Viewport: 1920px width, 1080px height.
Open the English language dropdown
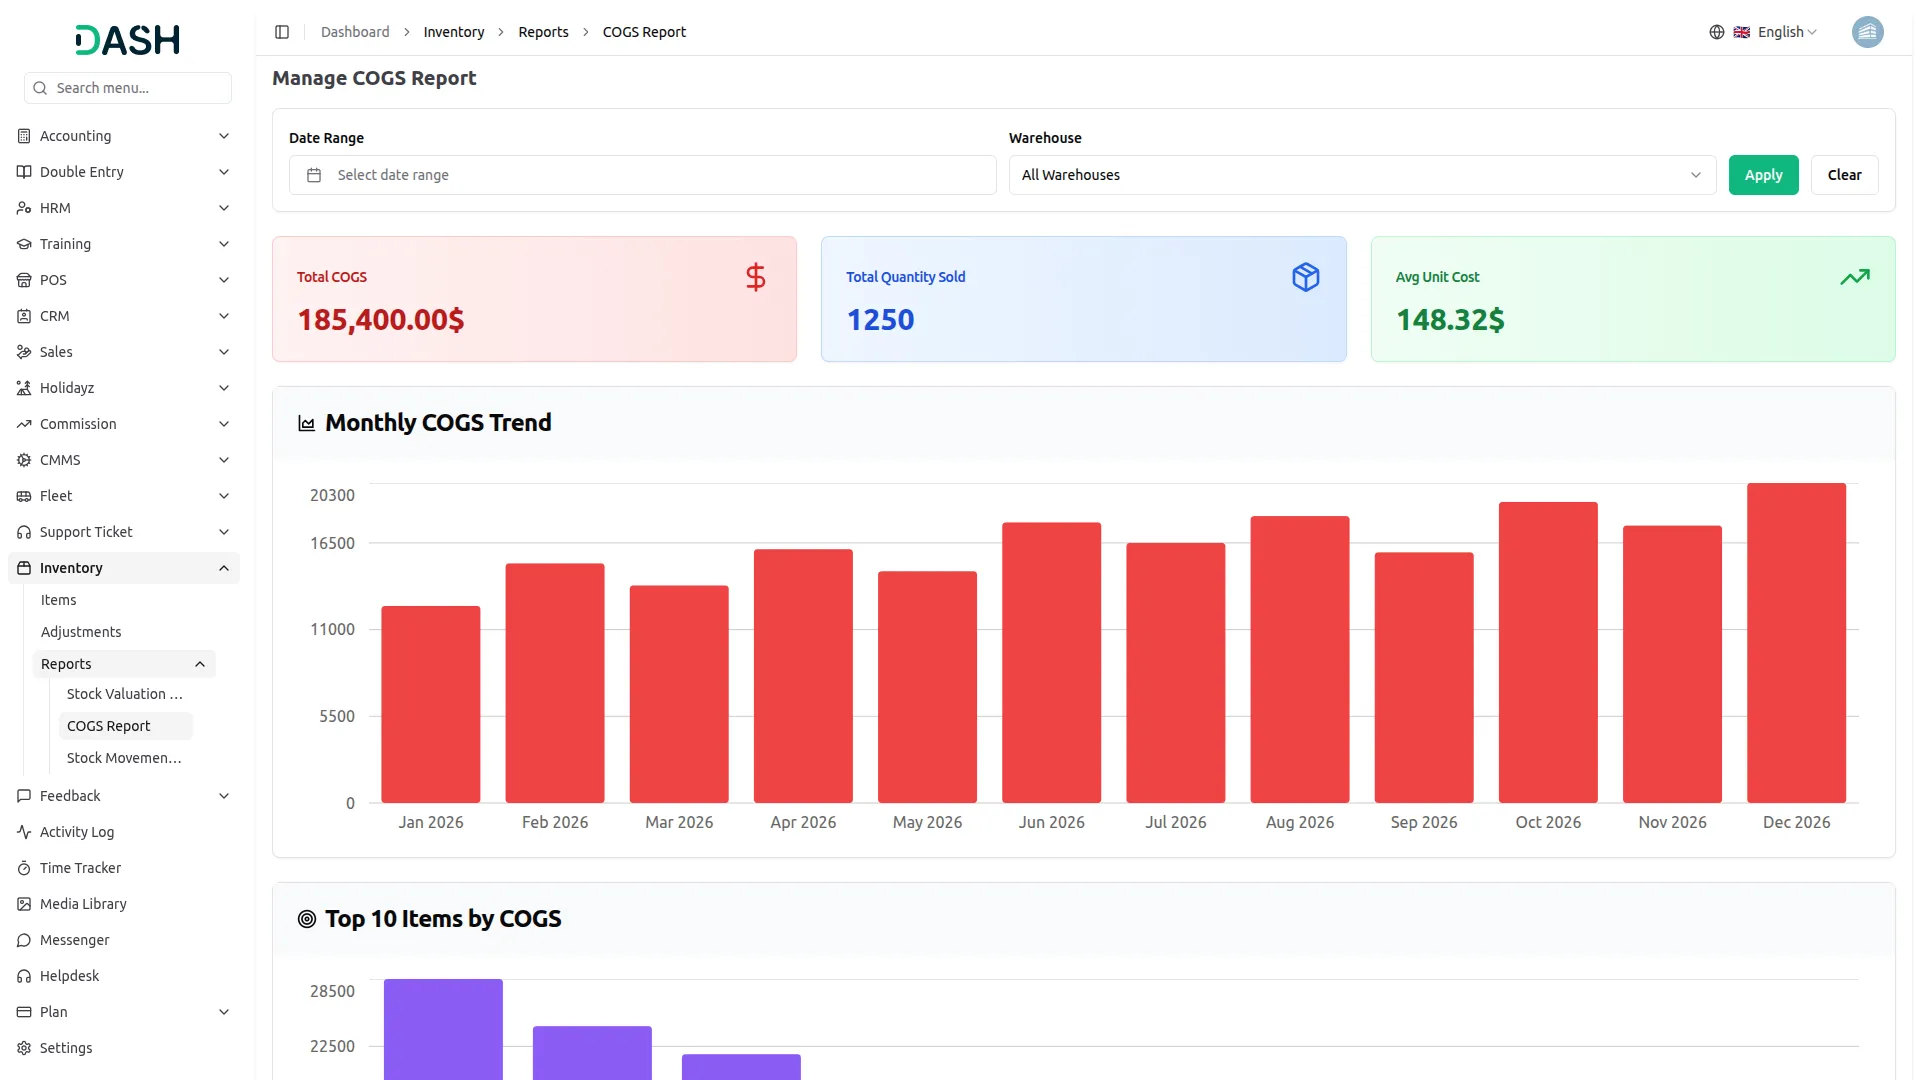click(1786, 32)
